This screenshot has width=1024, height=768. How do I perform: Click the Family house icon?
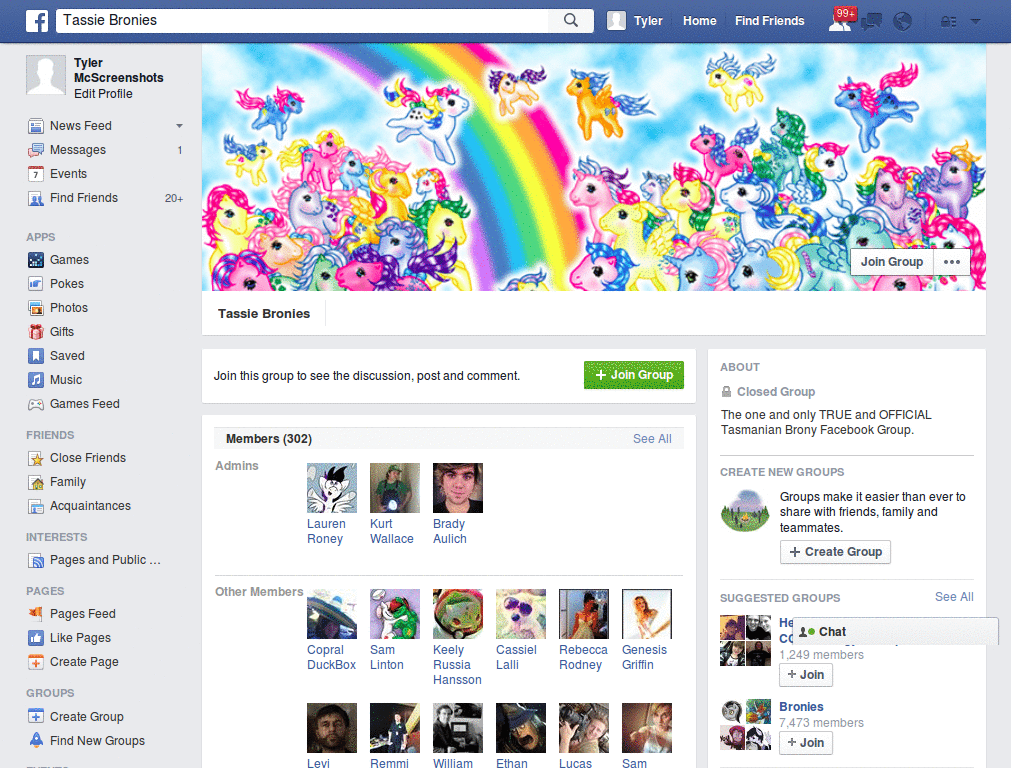[x=36, y=483]
